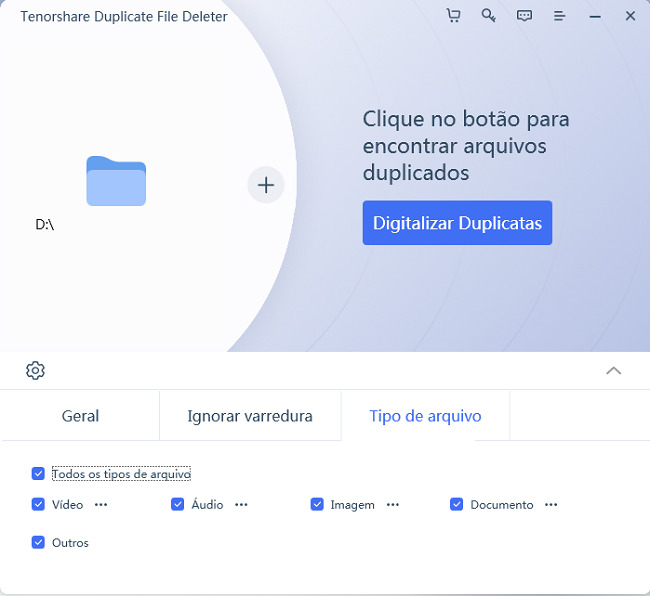This screenshot has height=596, width=650.
Task: Click the 'Clique no botão para' heading
Action: point(466,119)
